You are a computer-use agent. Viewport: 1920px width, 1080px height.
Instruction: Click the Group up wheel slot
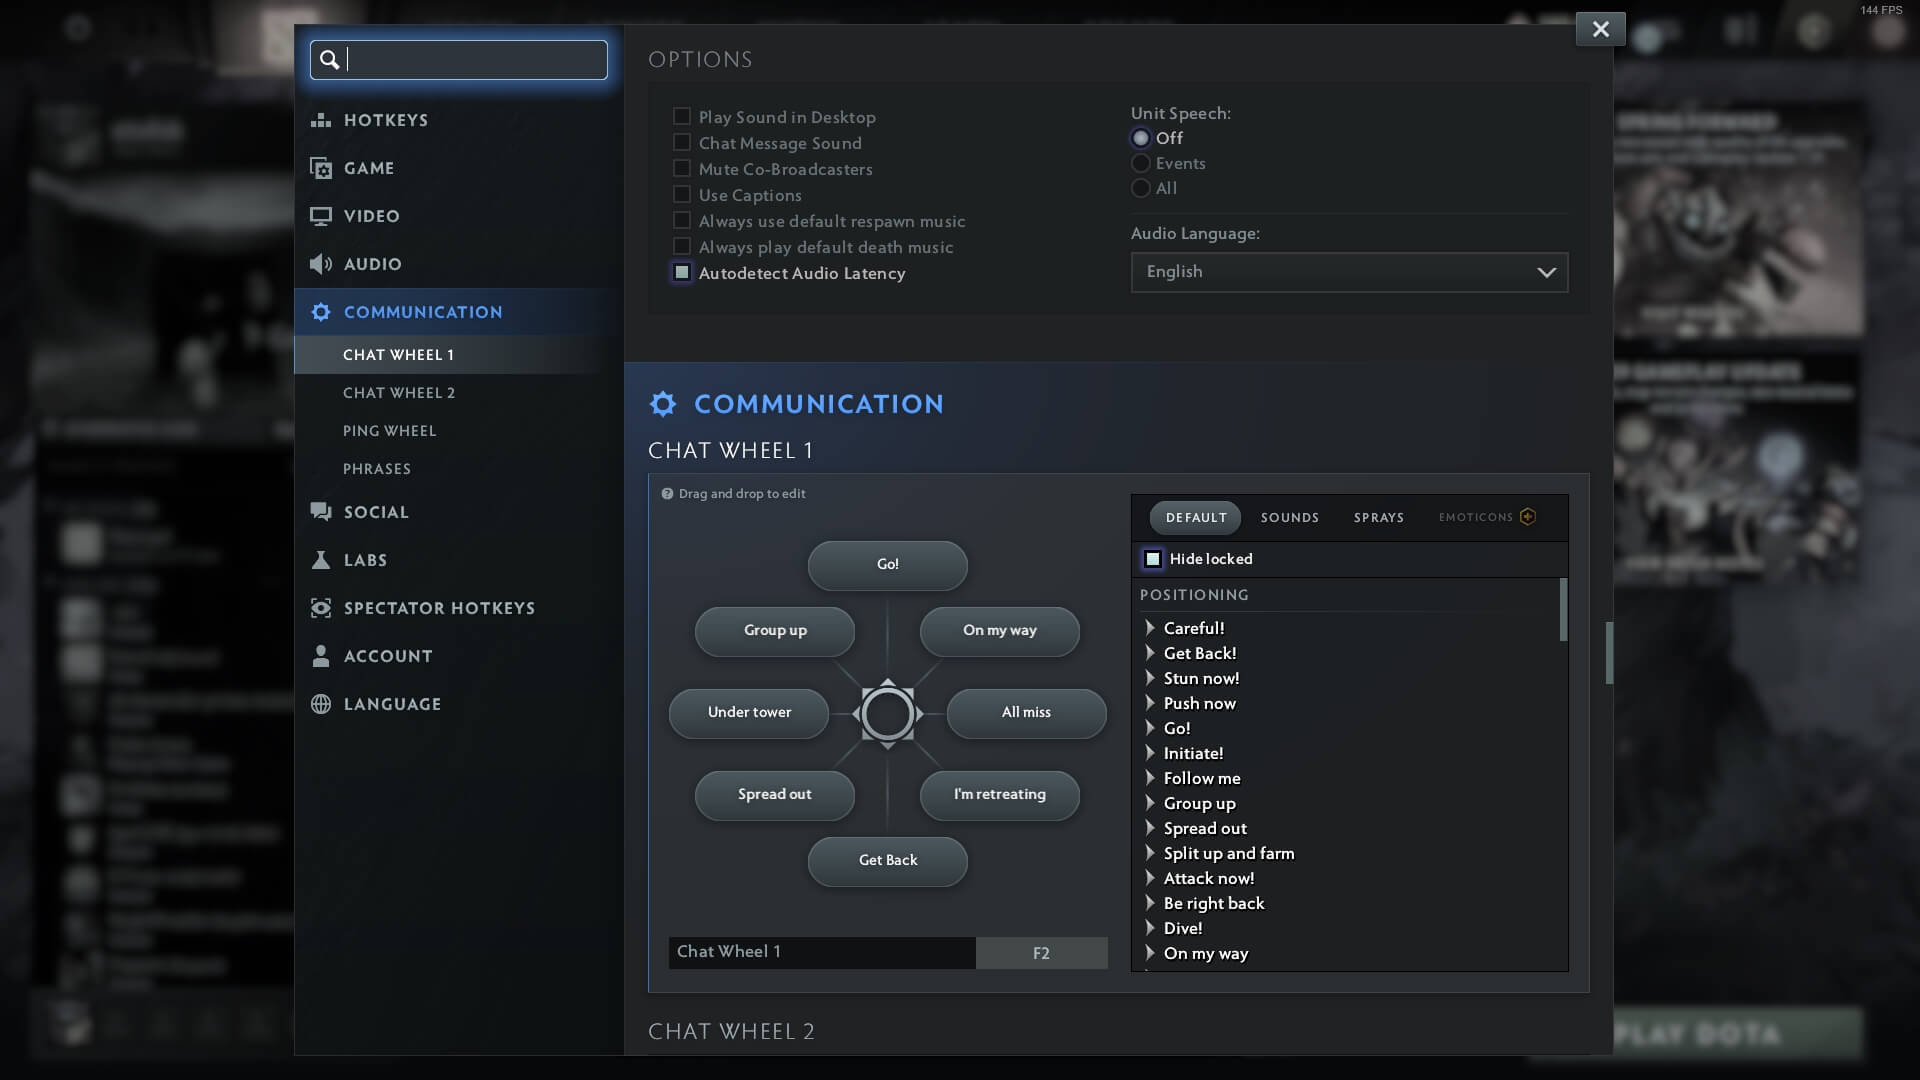(775, 631)
